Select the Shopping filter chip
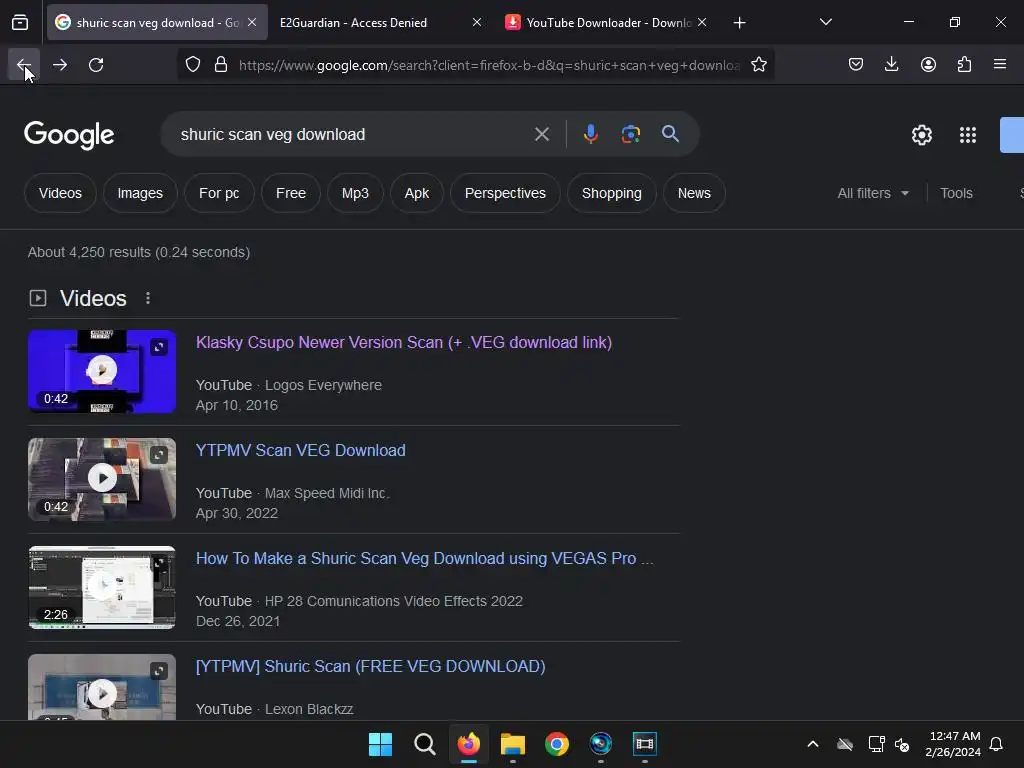Image resolution: width=1024 pixels, height=768 pixels. pos(611,193)
